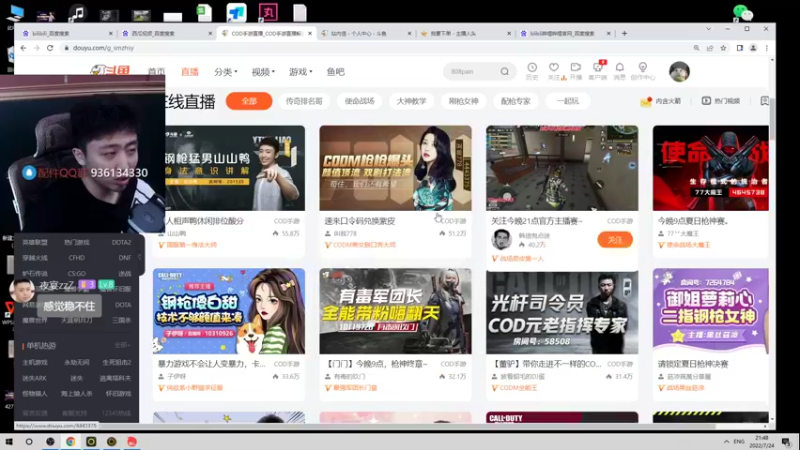This screenshot has height=450, width=800.
Task: Select the 刚枪女神 filter pill
Action: tap(463, 101)
